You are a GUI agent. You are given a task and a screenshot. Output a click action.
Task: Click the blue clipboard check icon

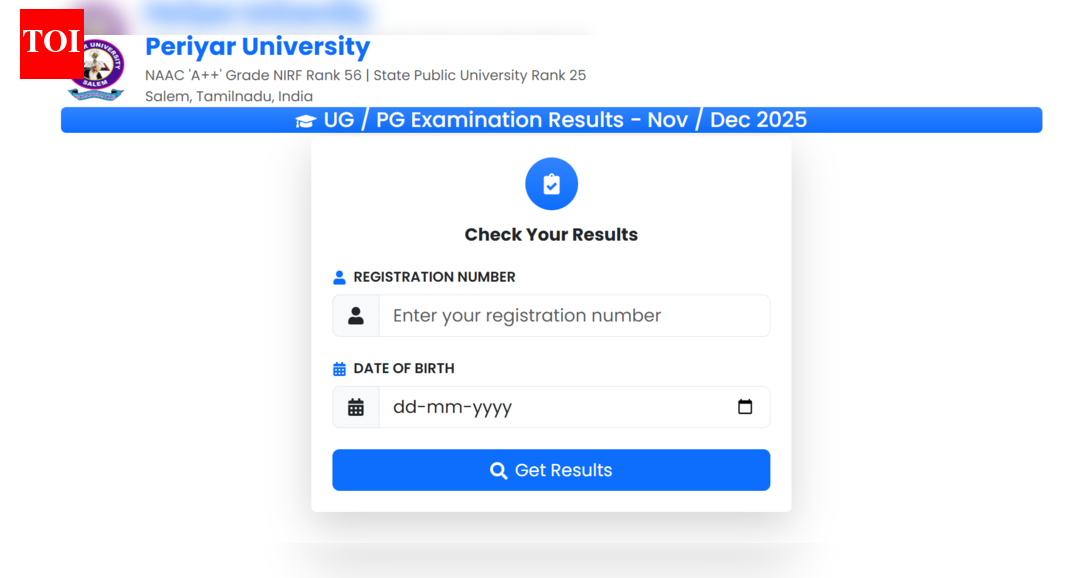point(551,184)
